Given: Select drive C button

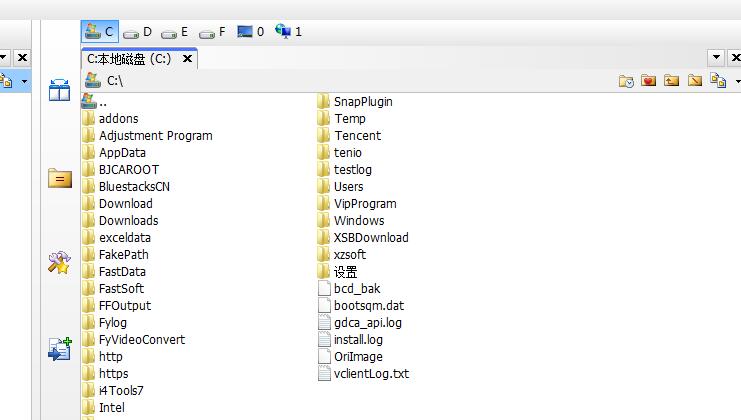Looking at the screenshot, I should (100, 32).
